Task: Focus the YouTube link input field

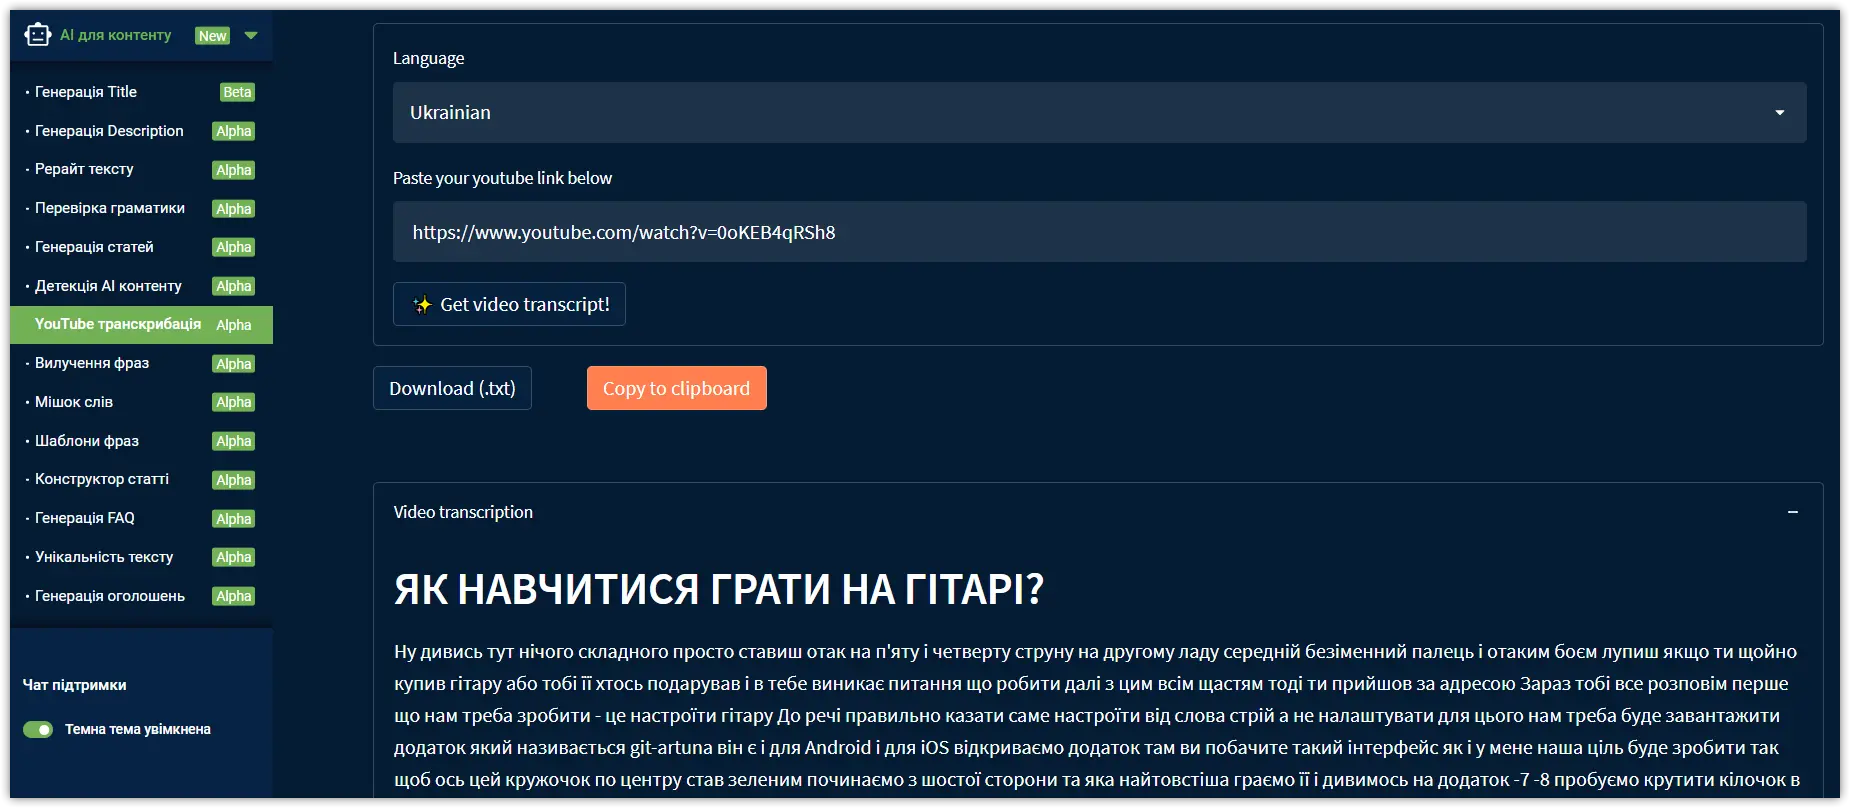Action: tap(1099, 232)
